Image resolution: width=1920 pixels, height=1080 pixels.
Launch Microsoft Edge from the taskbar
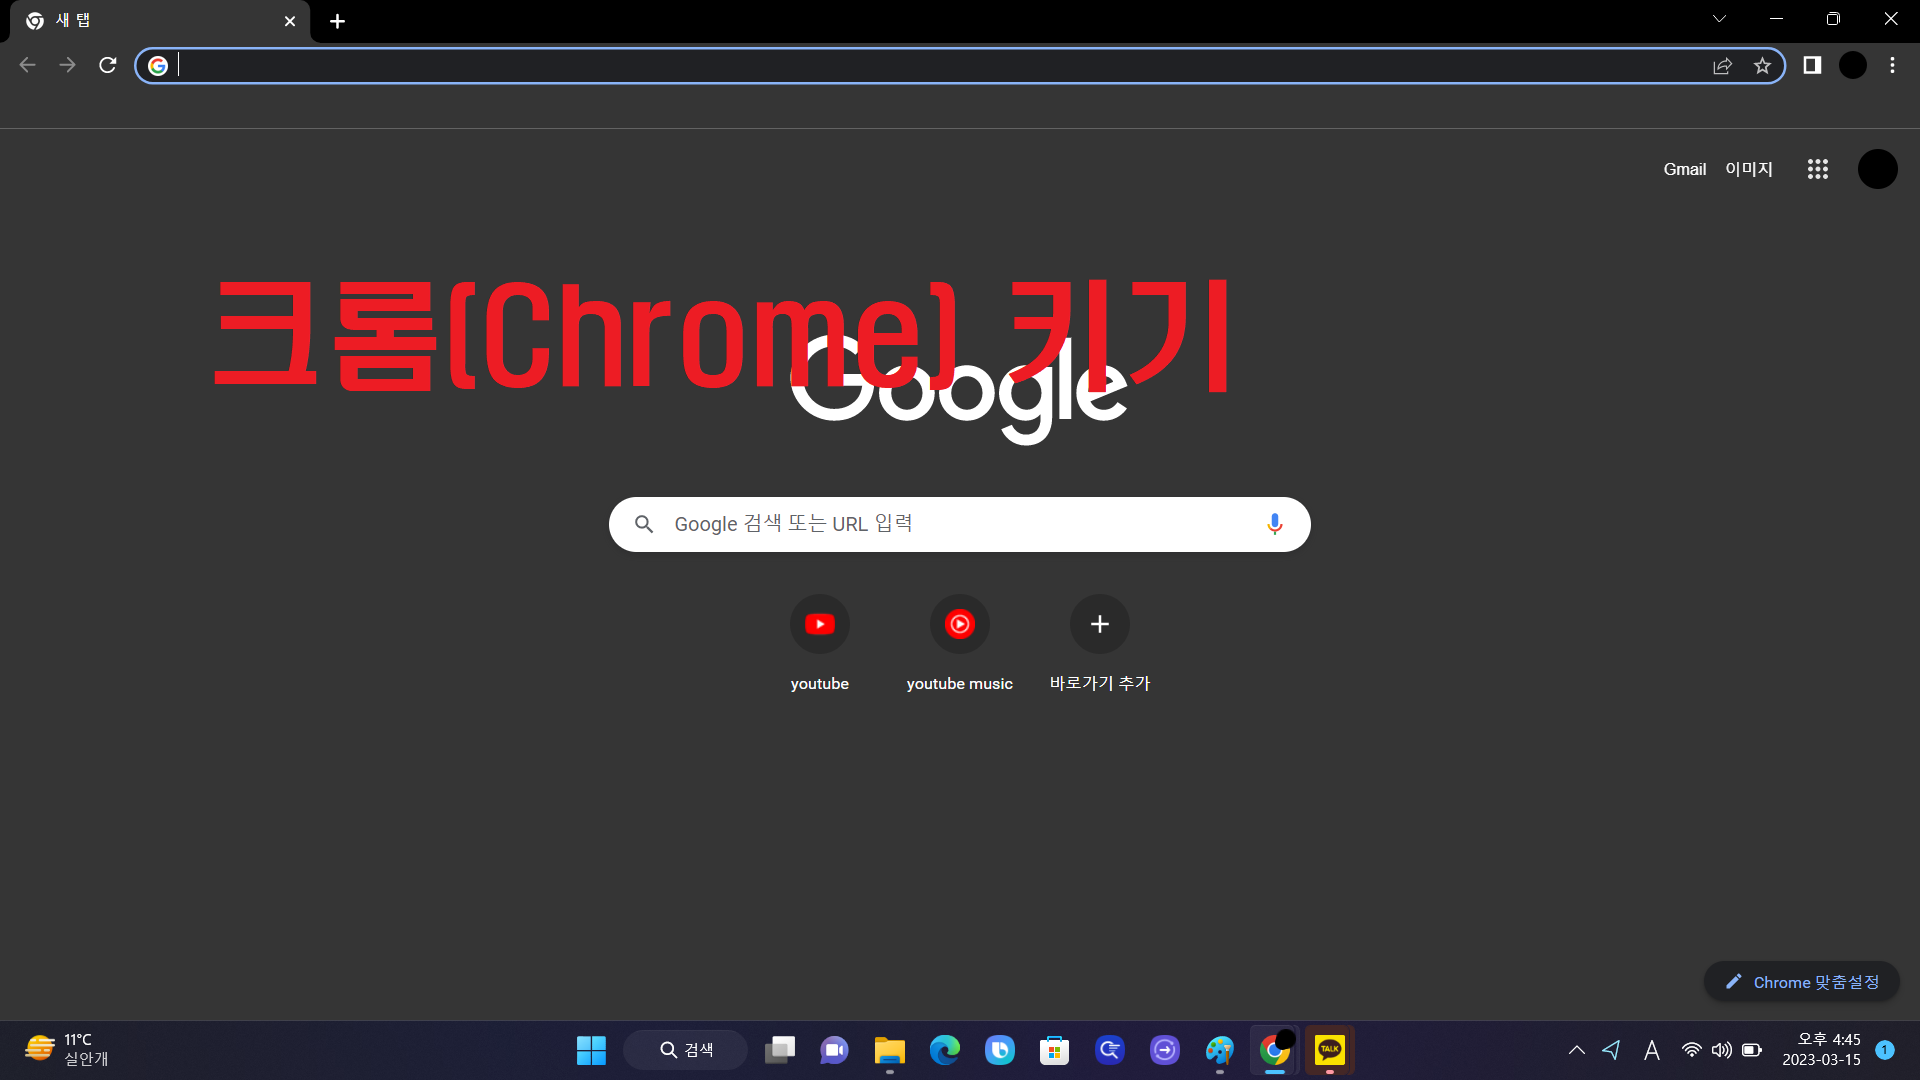(x=944, y=1050)
